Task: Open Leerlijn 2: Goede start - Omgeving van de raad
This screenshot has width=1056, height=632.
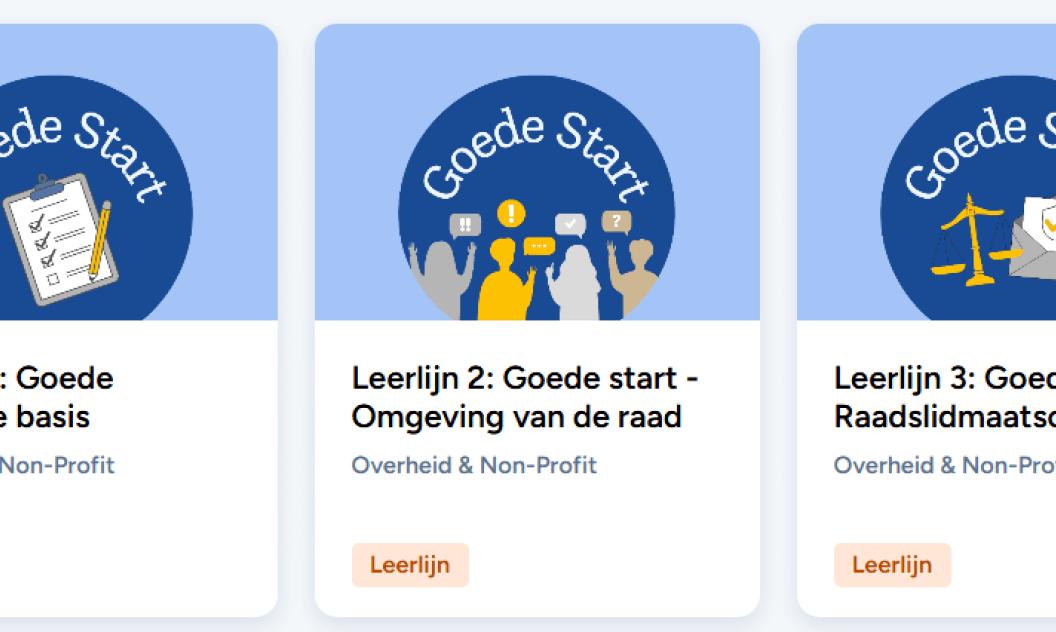Action: coord(525,397)
